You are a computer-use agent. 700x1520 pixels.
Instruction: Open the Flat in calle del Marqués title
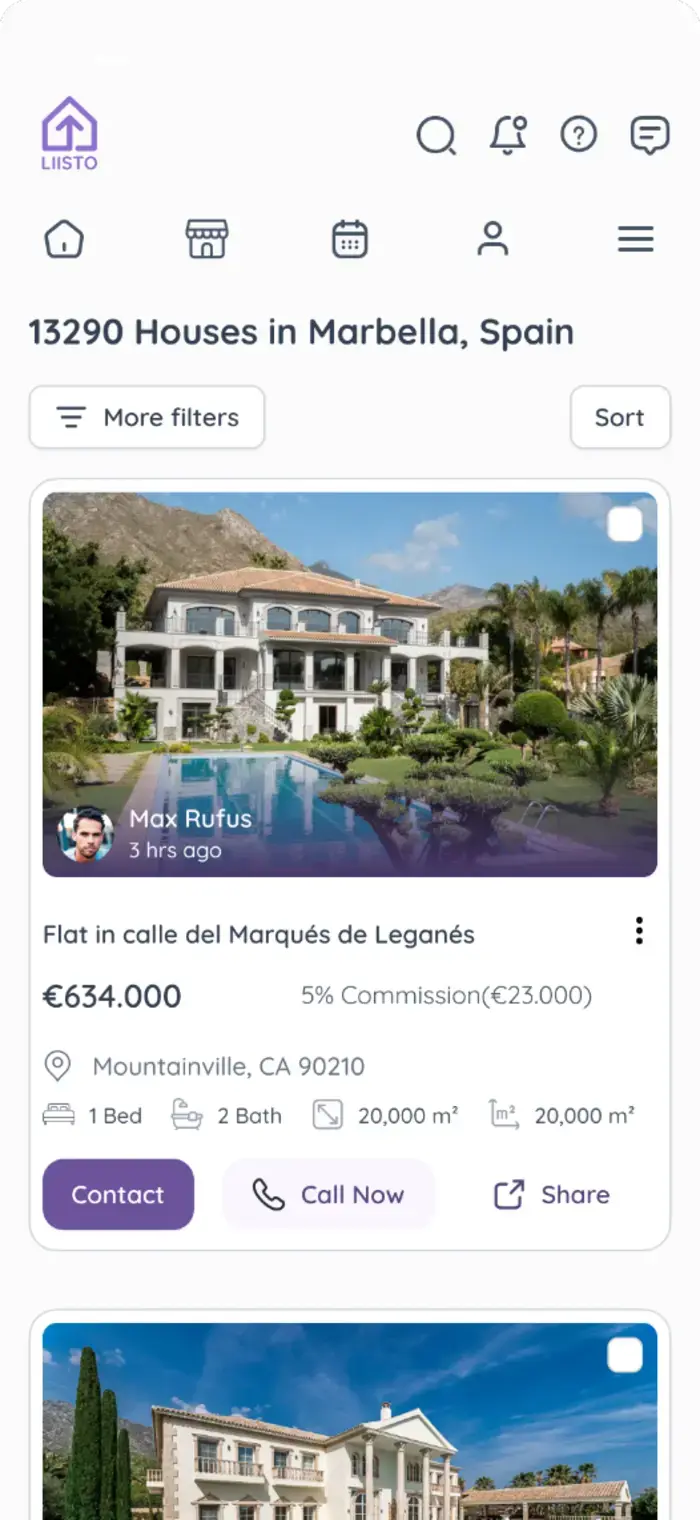[x=258, y=935]
